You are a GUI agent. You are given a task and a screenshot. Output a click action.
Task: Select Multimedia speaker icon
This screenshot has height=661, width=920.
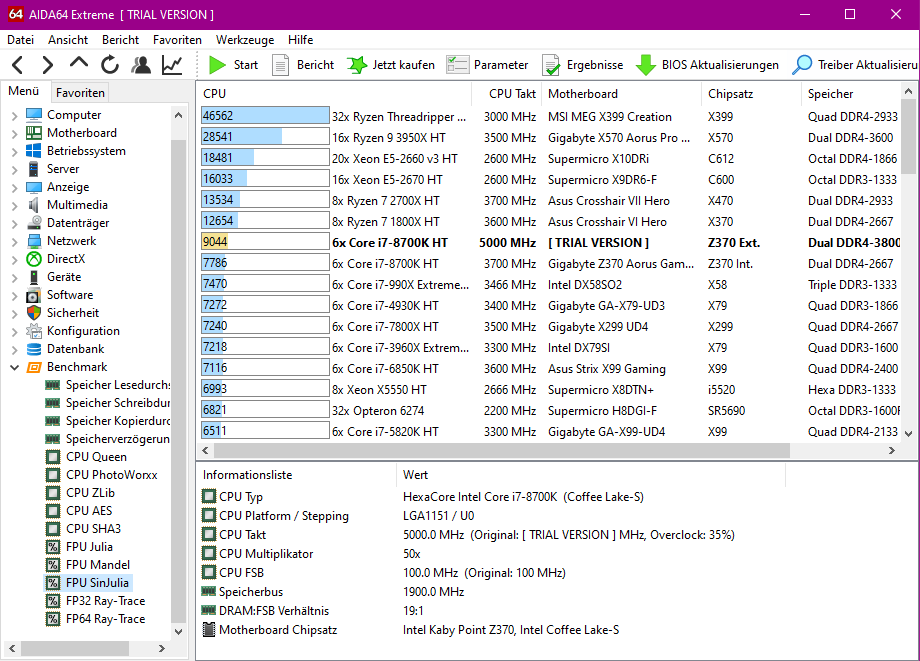(x=34, y=205)
